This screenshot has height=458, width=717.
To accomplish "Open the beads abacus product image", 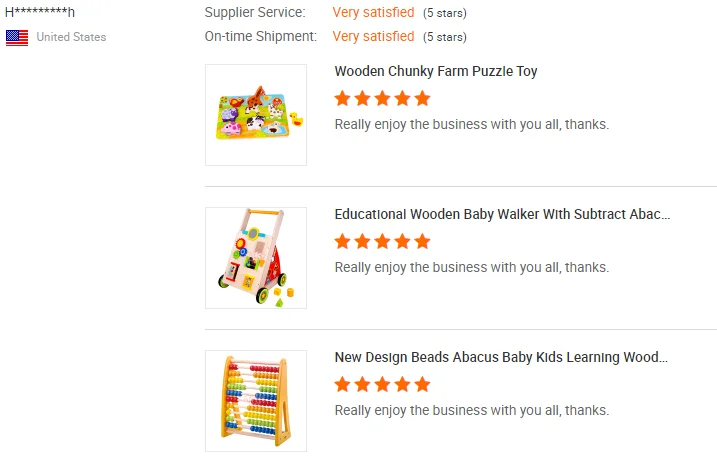I will click(256, 401).
